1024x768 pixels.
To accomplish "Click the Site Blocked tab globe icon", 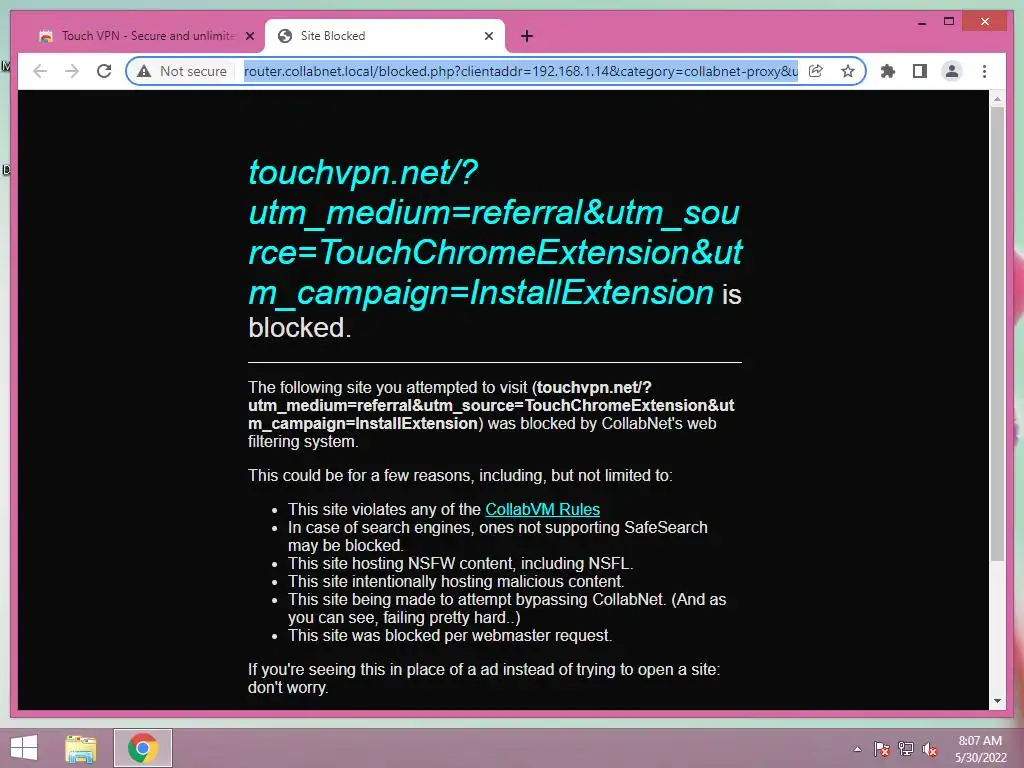I will pos(285,37).
